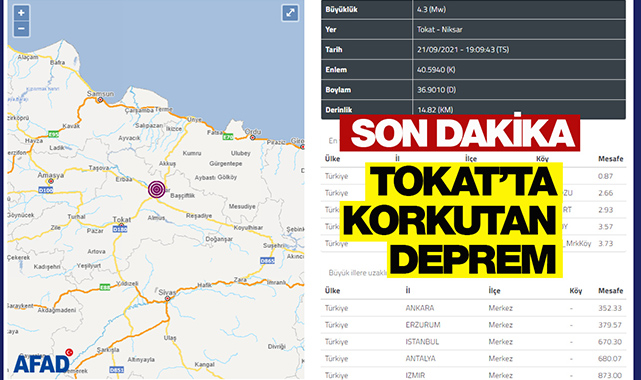The width and height of the screenshot is (641, 380).
Task: Click the Mesudiye town label
Action: tap(242, 206)
